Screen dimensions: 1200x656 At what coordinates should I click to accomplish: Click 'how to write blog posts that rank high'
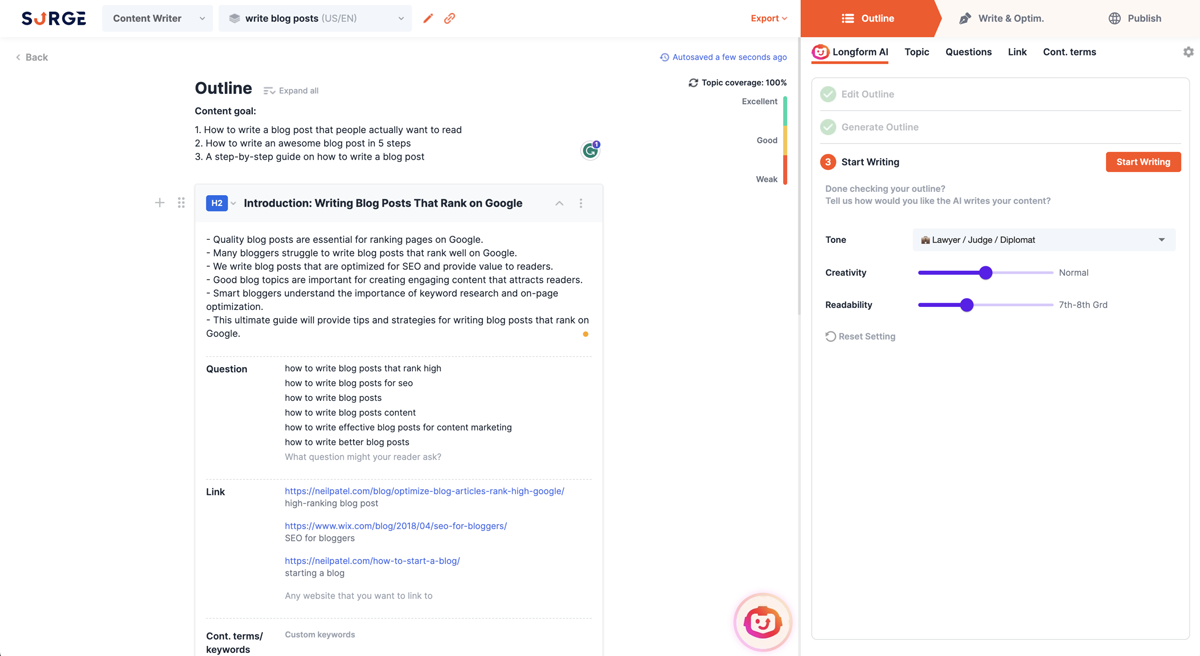[x=363, y=368]
